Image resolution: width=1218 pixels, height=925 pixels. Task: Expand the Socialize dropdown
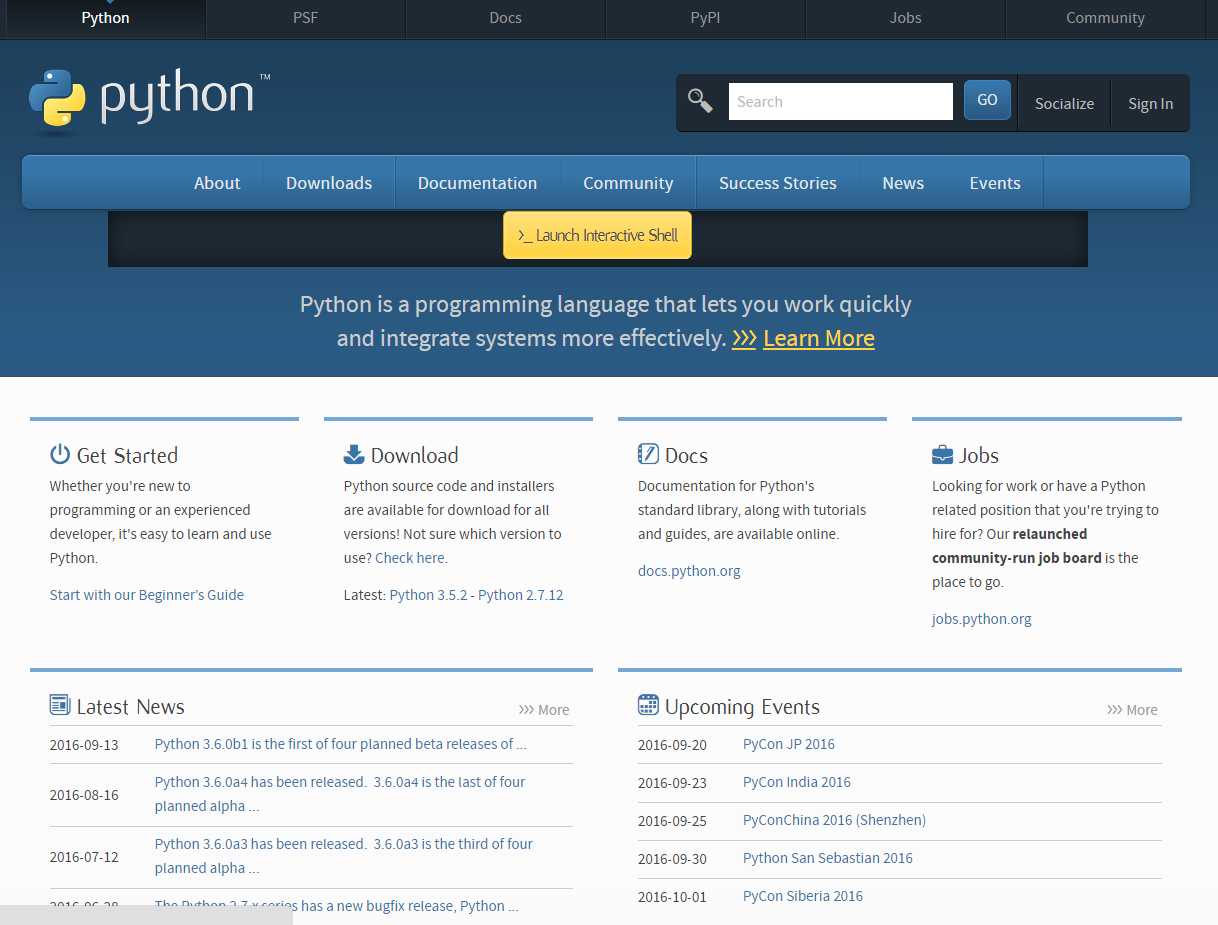click(x=1064, y=103)
